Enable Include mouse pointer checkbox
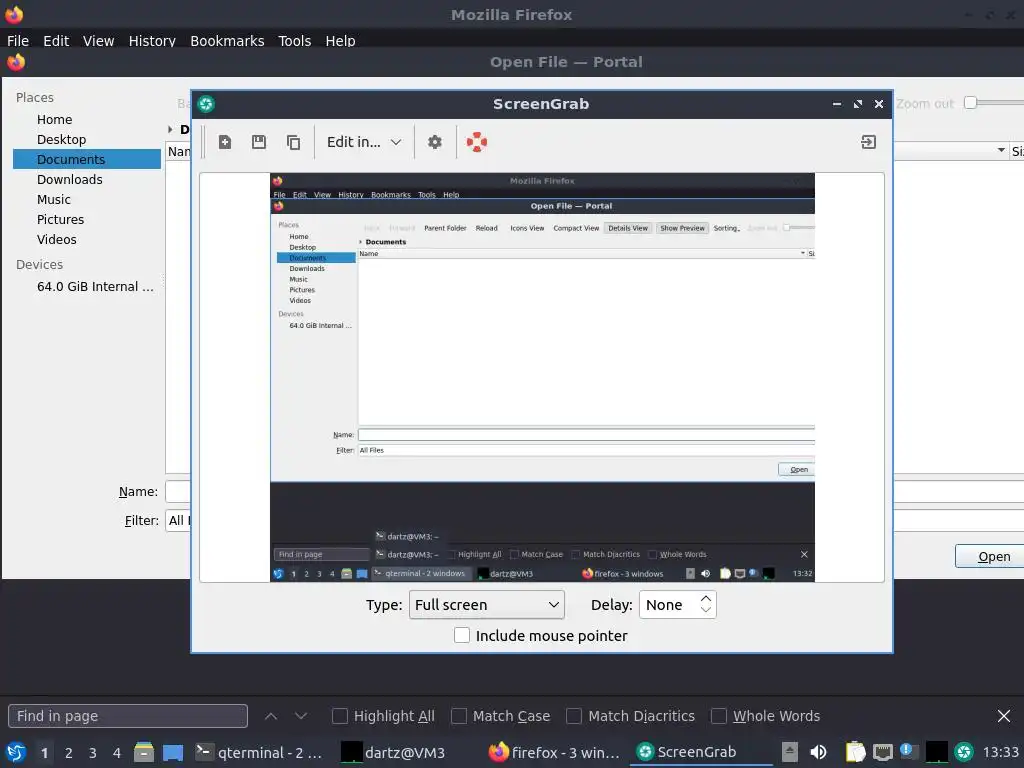 (x=462, y=635)
